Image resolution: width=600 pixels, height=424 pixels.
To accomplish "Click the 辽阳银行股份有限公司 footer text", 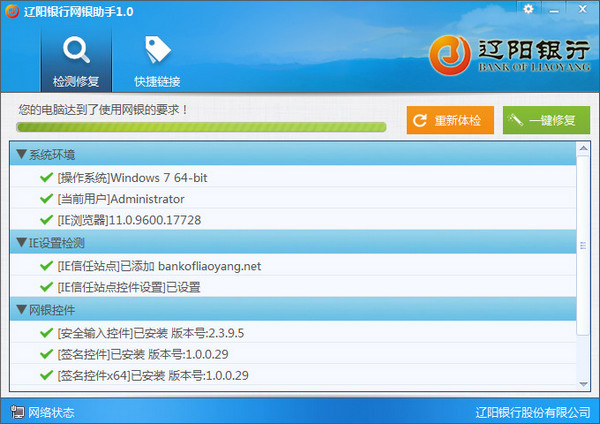I will point(533,413).
